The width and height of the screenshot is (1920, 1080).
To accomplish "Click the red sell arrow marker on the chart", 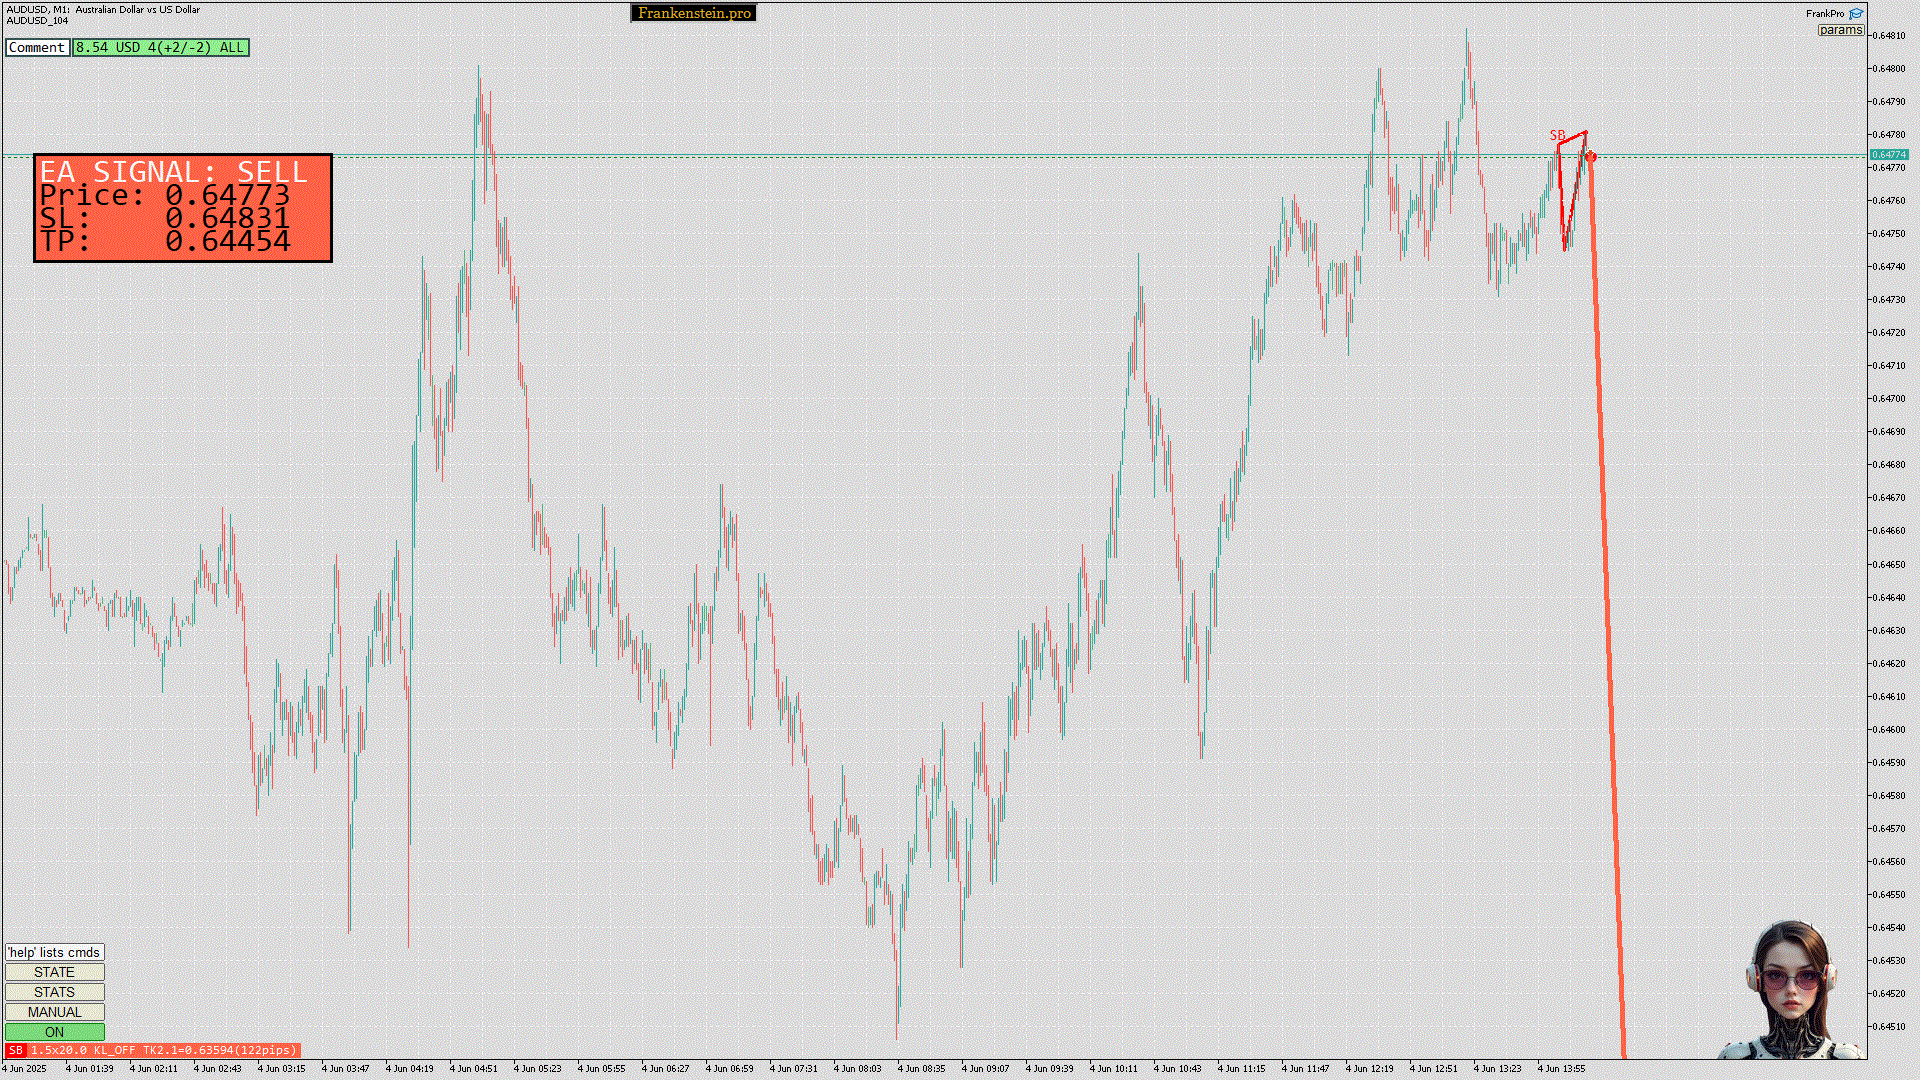I will tap(1591, 157).
